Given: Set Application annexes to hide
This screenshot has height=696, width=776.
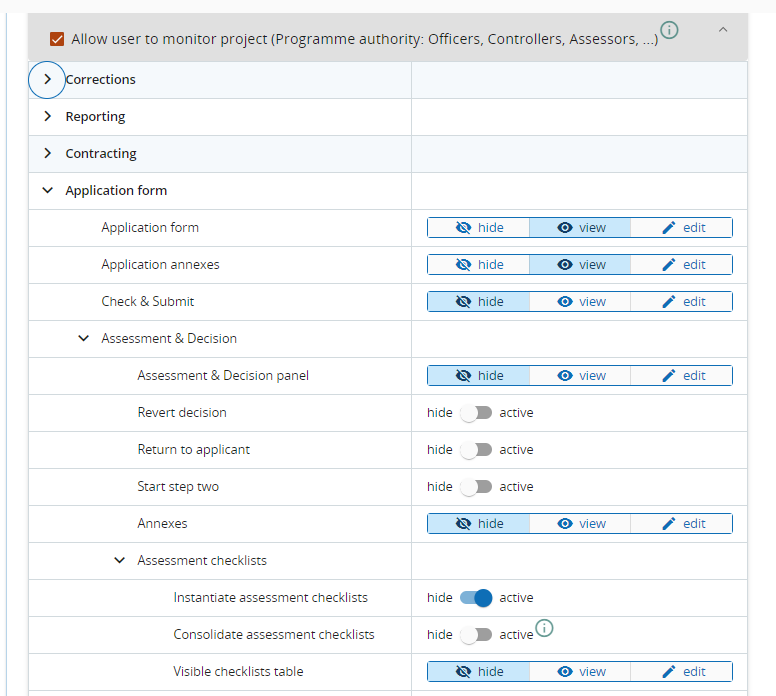Looking at the screenshot, I should point(479,265).
